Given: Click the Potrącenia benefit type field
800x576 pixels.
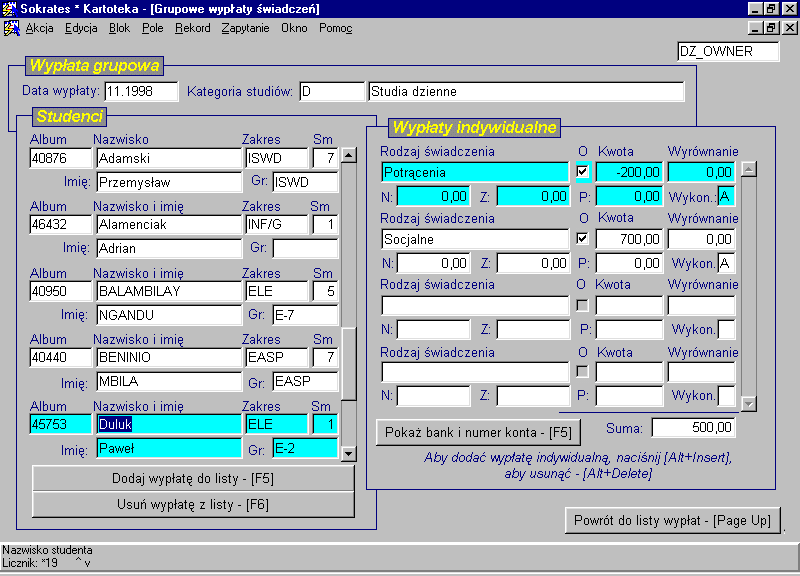Looking at the screenshot, I should pyautogui.click(x=475, y=172).
